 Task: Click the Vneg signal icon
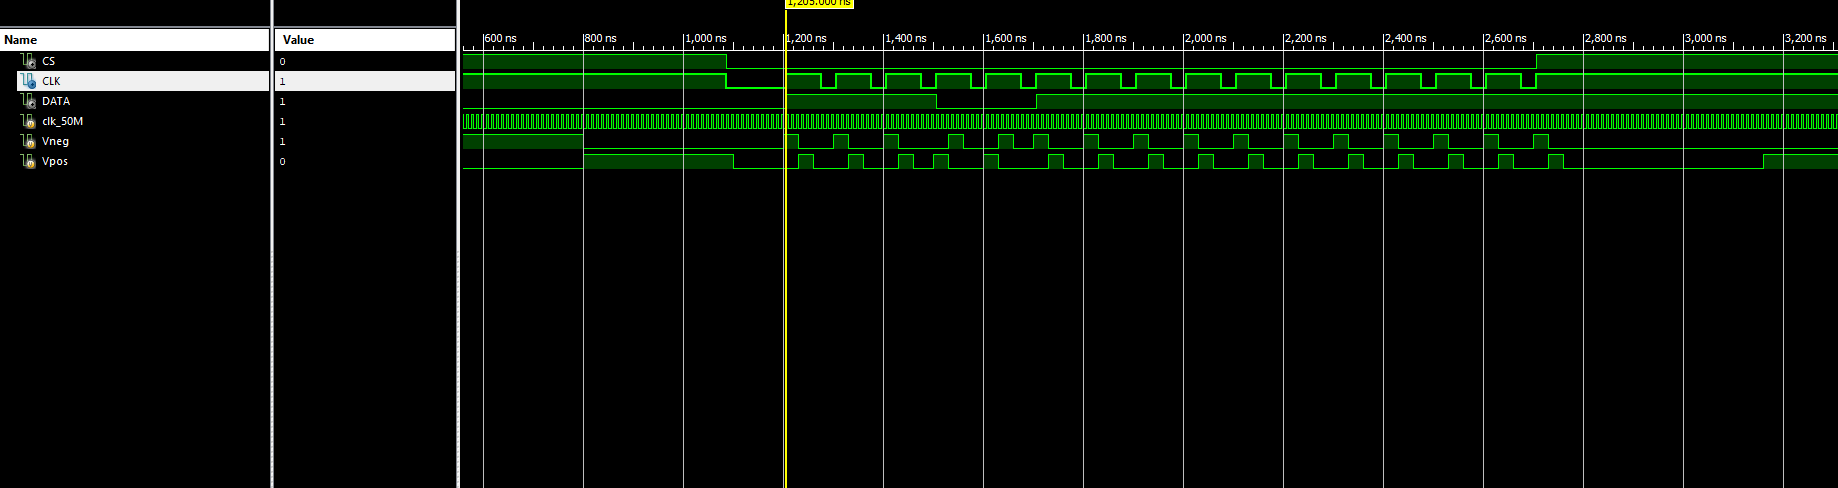pyautogui.click(x=28, y=141)
